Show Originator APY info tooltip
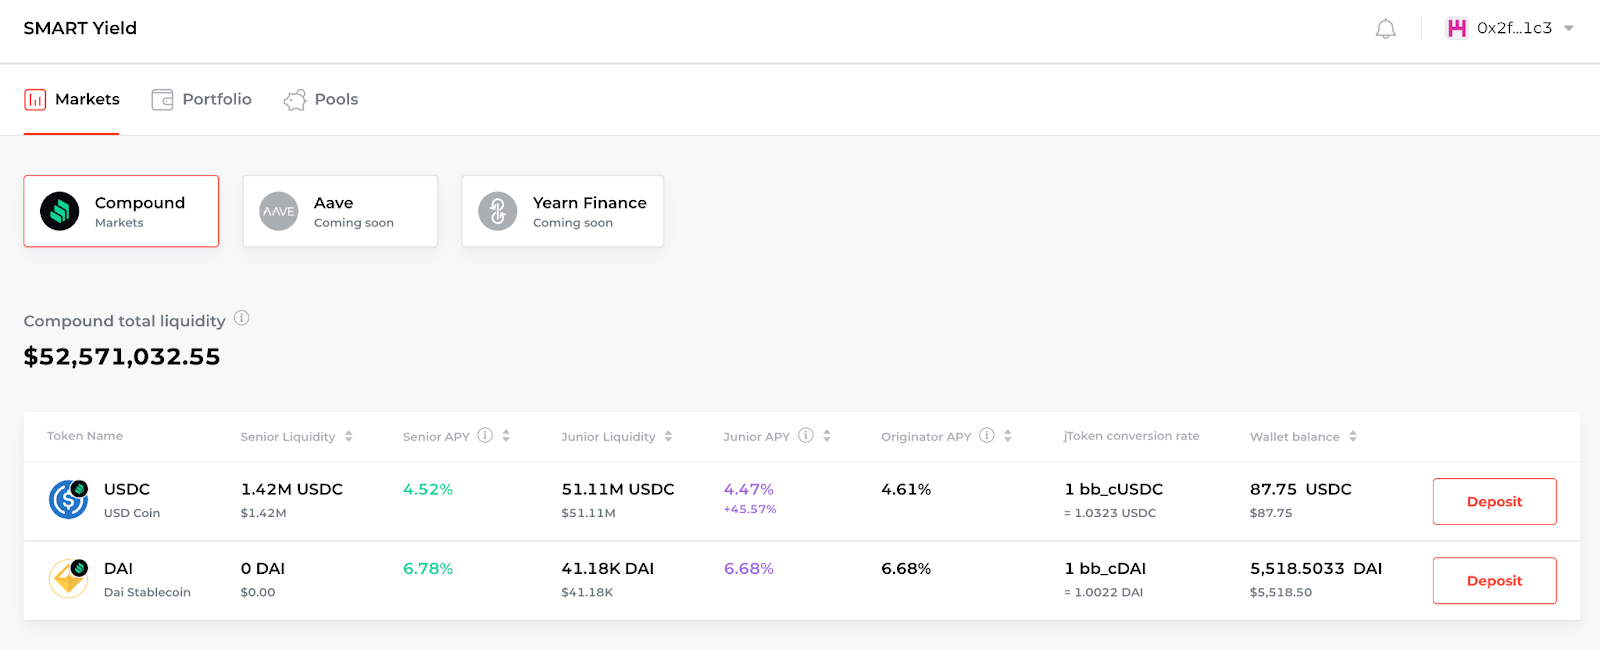 click(x=987, y=435)
